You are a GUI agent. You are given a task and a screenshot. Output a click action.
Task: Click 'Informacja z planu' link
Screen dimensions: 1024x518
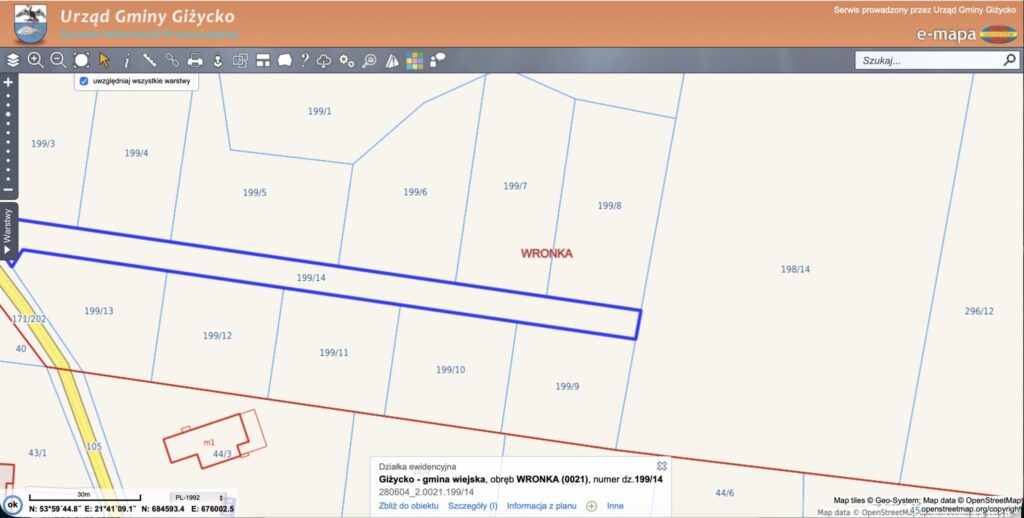click(541, 506)
